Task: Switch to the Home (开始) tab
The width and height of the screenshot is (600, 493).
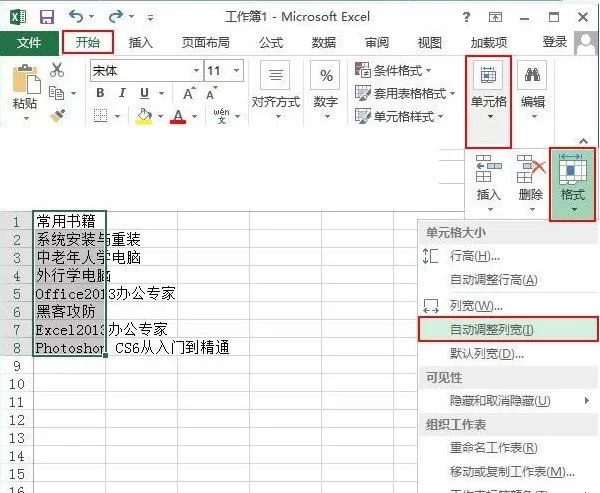Action: coord(88,42)
